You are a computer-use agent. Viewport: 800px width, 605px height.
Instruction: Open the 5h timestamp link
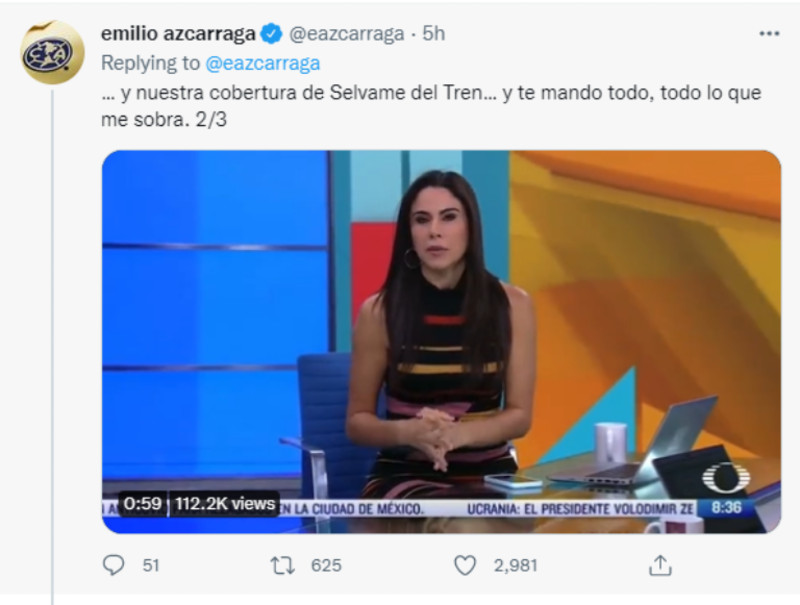click(x=434, y=34)
